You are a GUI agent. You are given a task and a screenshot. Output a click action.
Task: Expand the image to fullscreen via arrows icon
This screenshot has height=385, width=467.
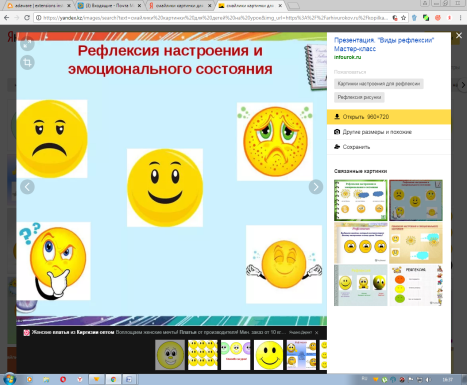tap(27, 44)
